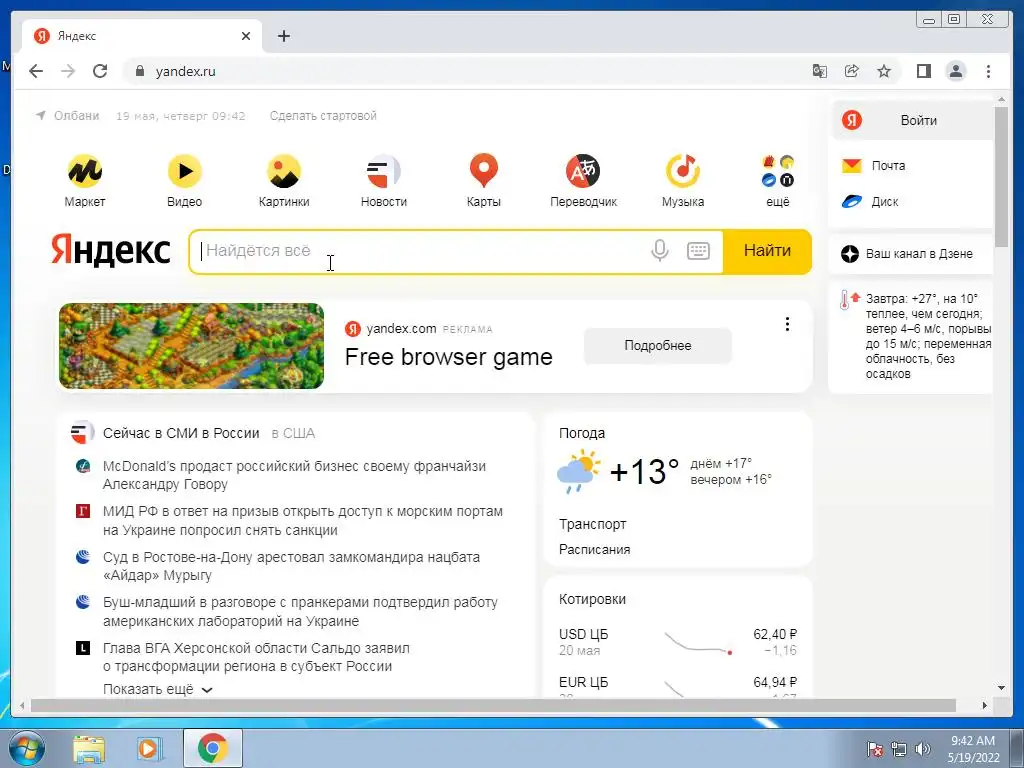1024x768 pixels.
Task: Click the microphone voice search icon
Action: pyautogui.click(x=660, y=251)
